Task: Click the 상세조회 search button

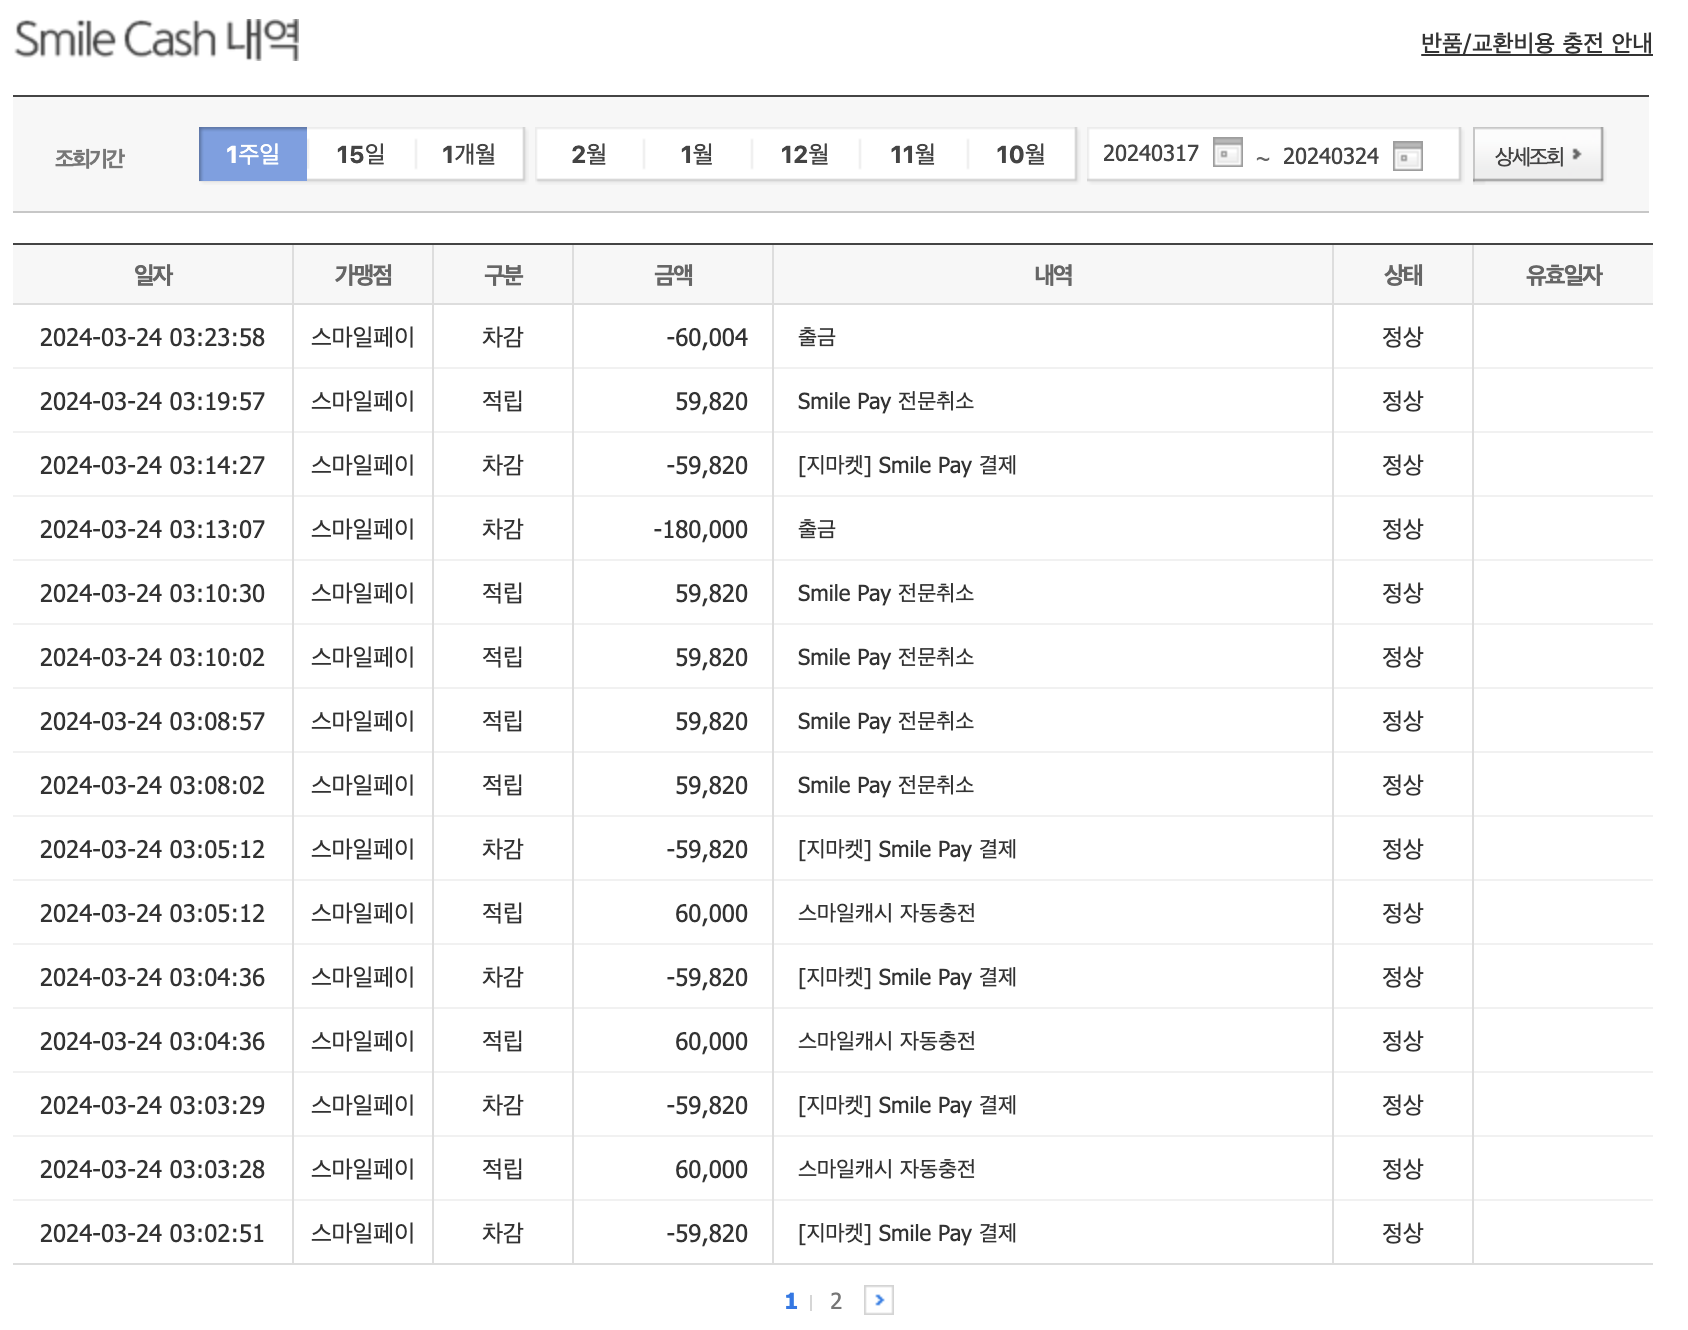Action: click(x=1538, y=154)
